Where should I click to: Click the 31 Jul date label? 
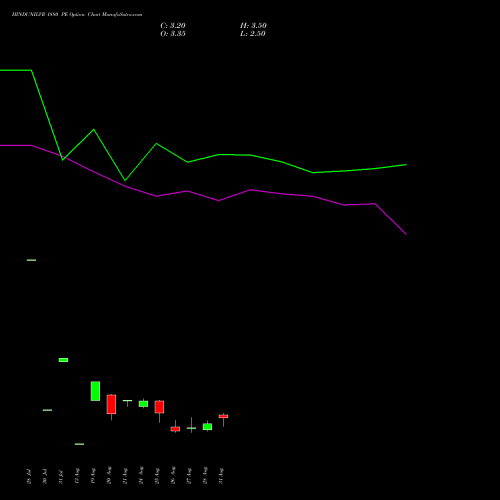[61, 476]
